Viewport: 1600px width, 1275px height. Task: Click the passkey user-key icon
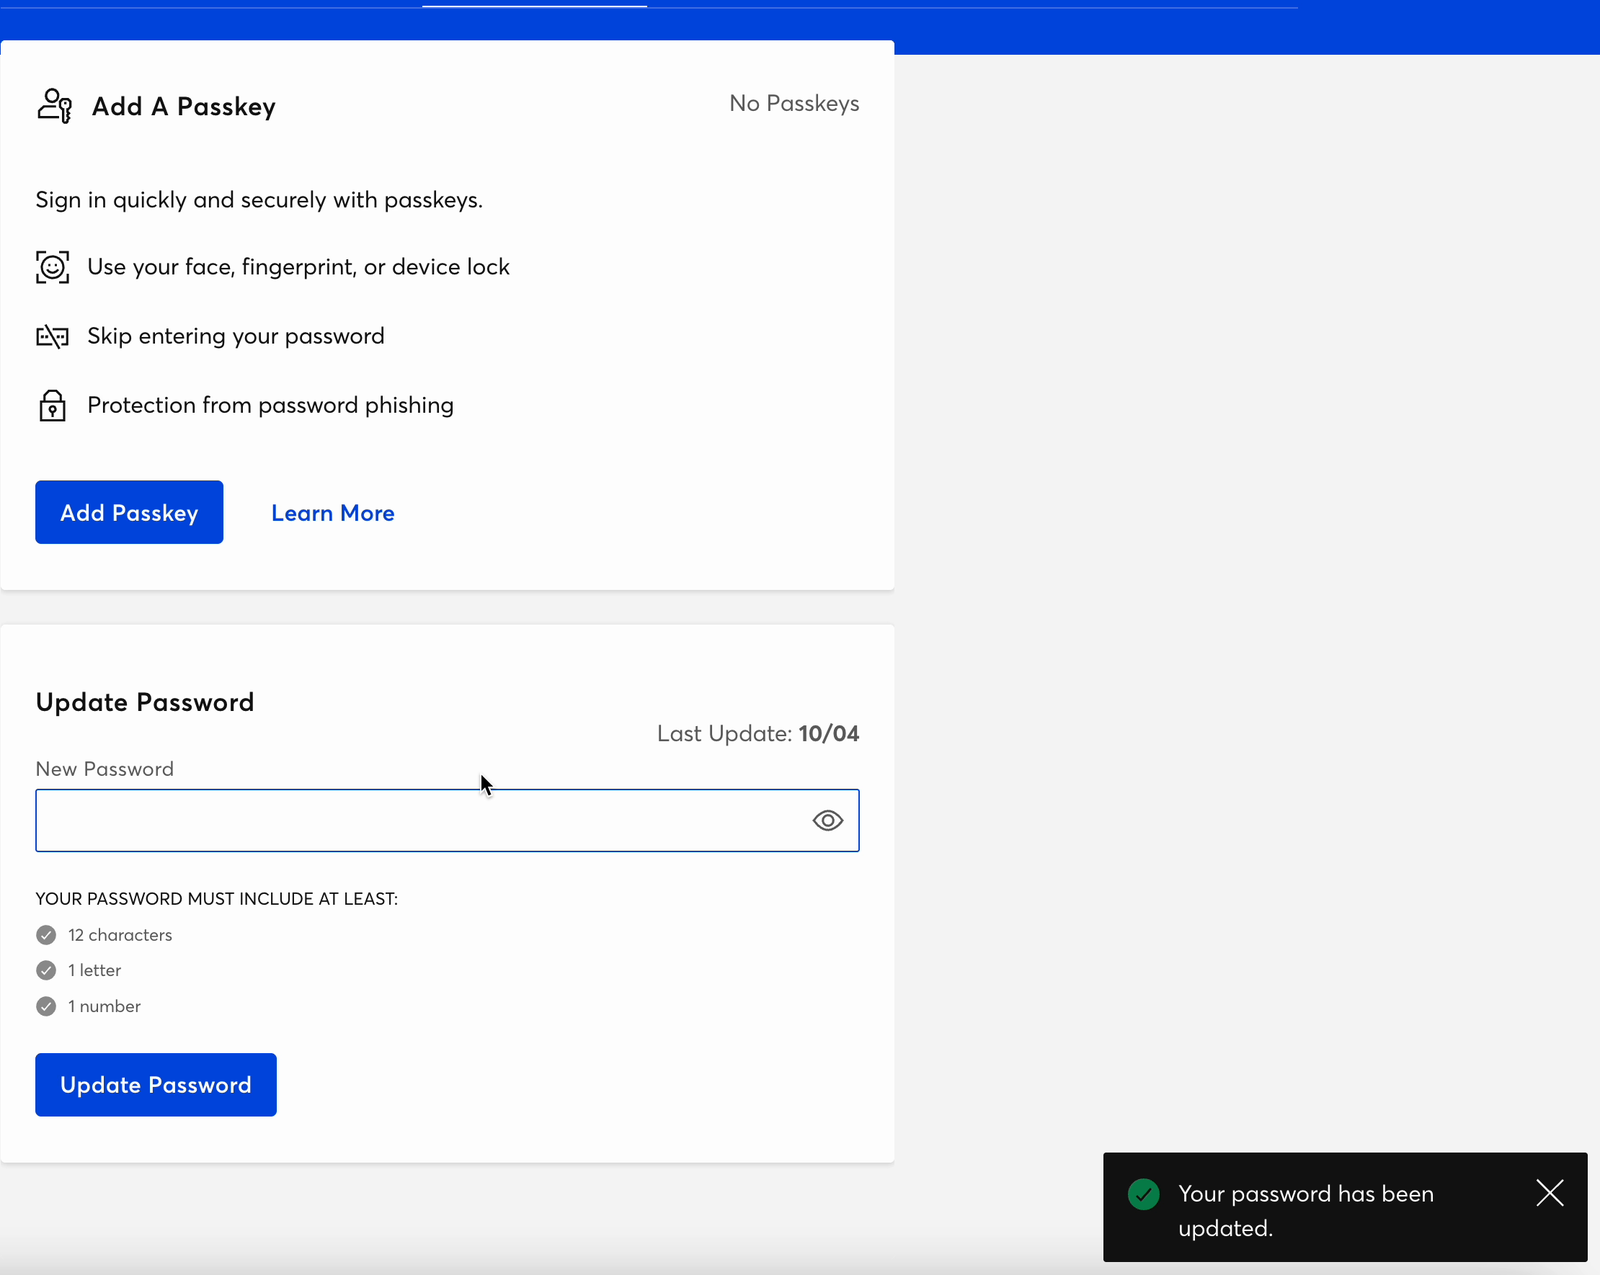coord(55,106)
